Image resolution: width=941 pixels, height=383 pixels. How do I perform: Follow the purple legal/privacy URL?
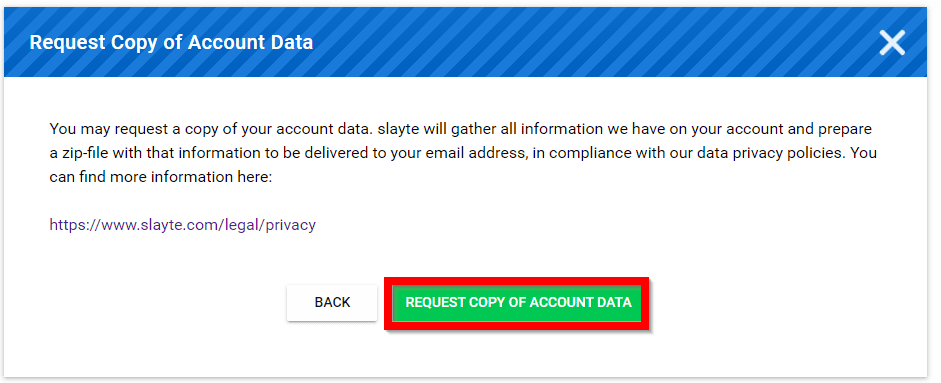point(182,225)
